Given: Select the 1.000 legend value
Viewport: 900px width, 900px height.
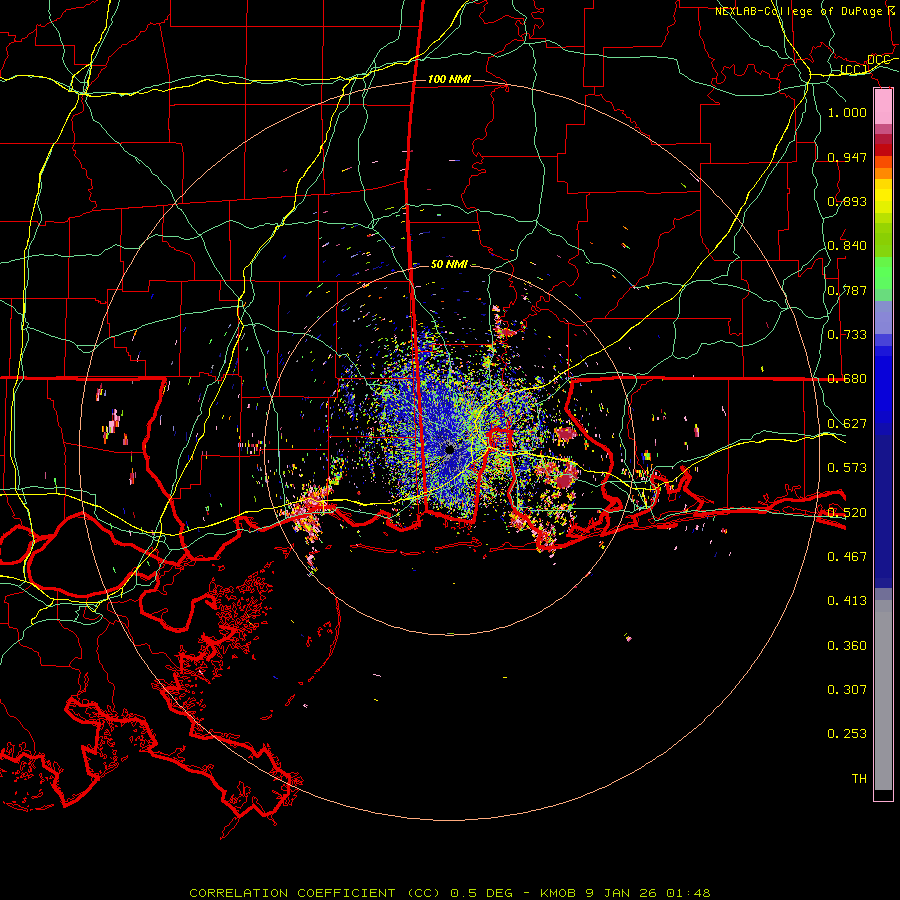Looking at the screenshot, I should pos(847,112).
